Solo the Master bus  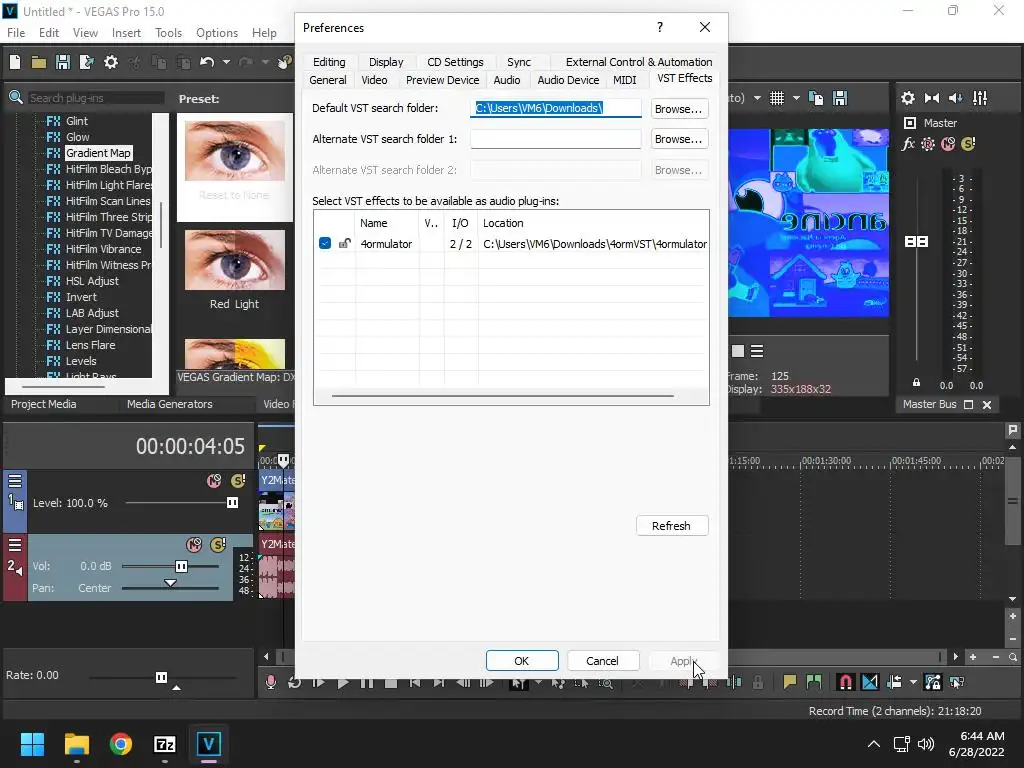click(968, 144)
